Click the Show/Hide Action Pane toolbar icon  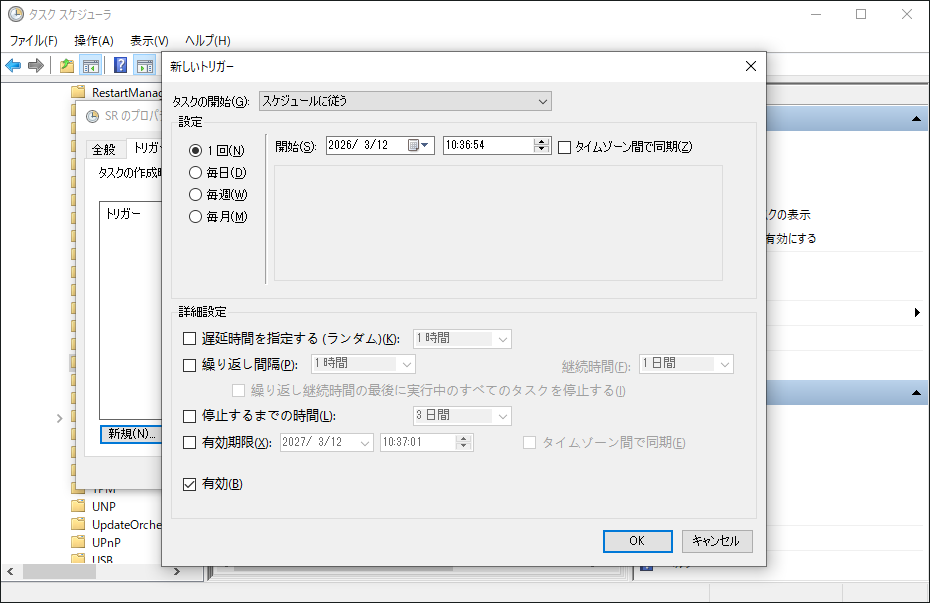click(x=145, y=65)
